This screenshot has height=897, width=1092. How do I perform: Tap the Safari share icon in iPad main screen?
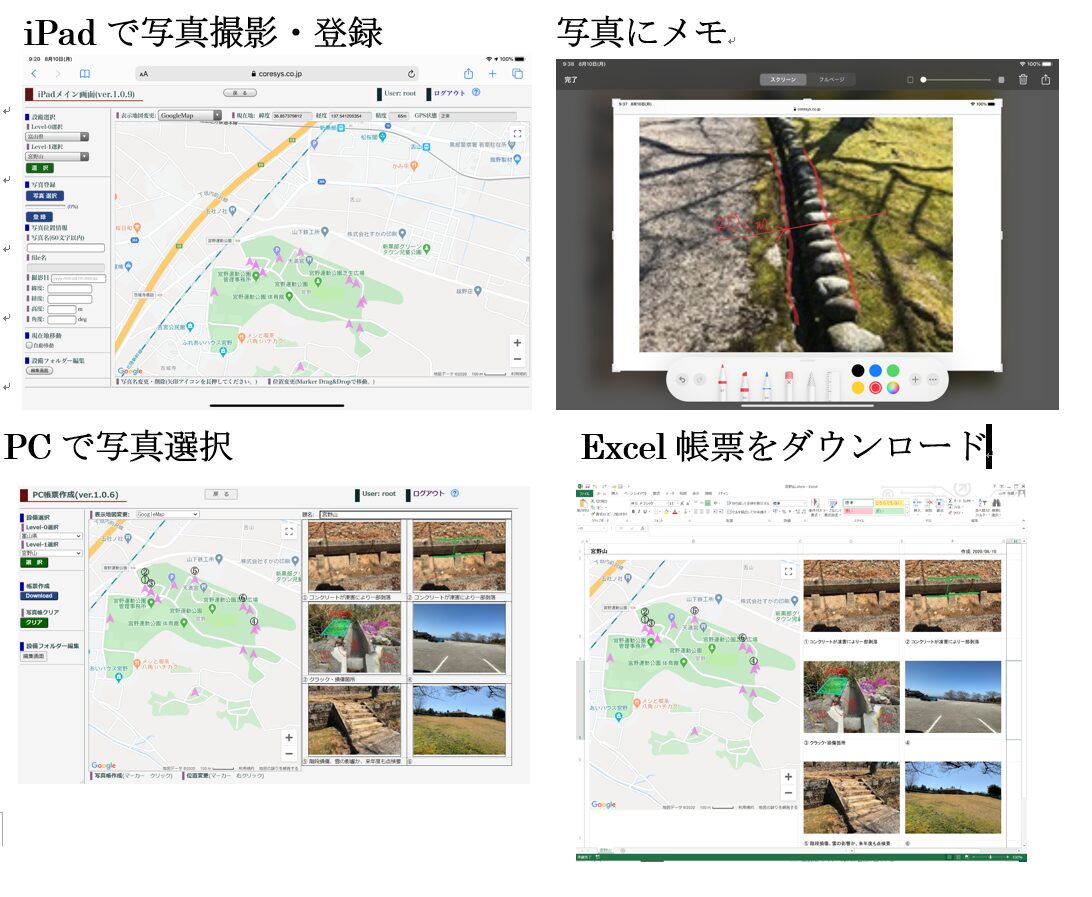pos(469,74)
